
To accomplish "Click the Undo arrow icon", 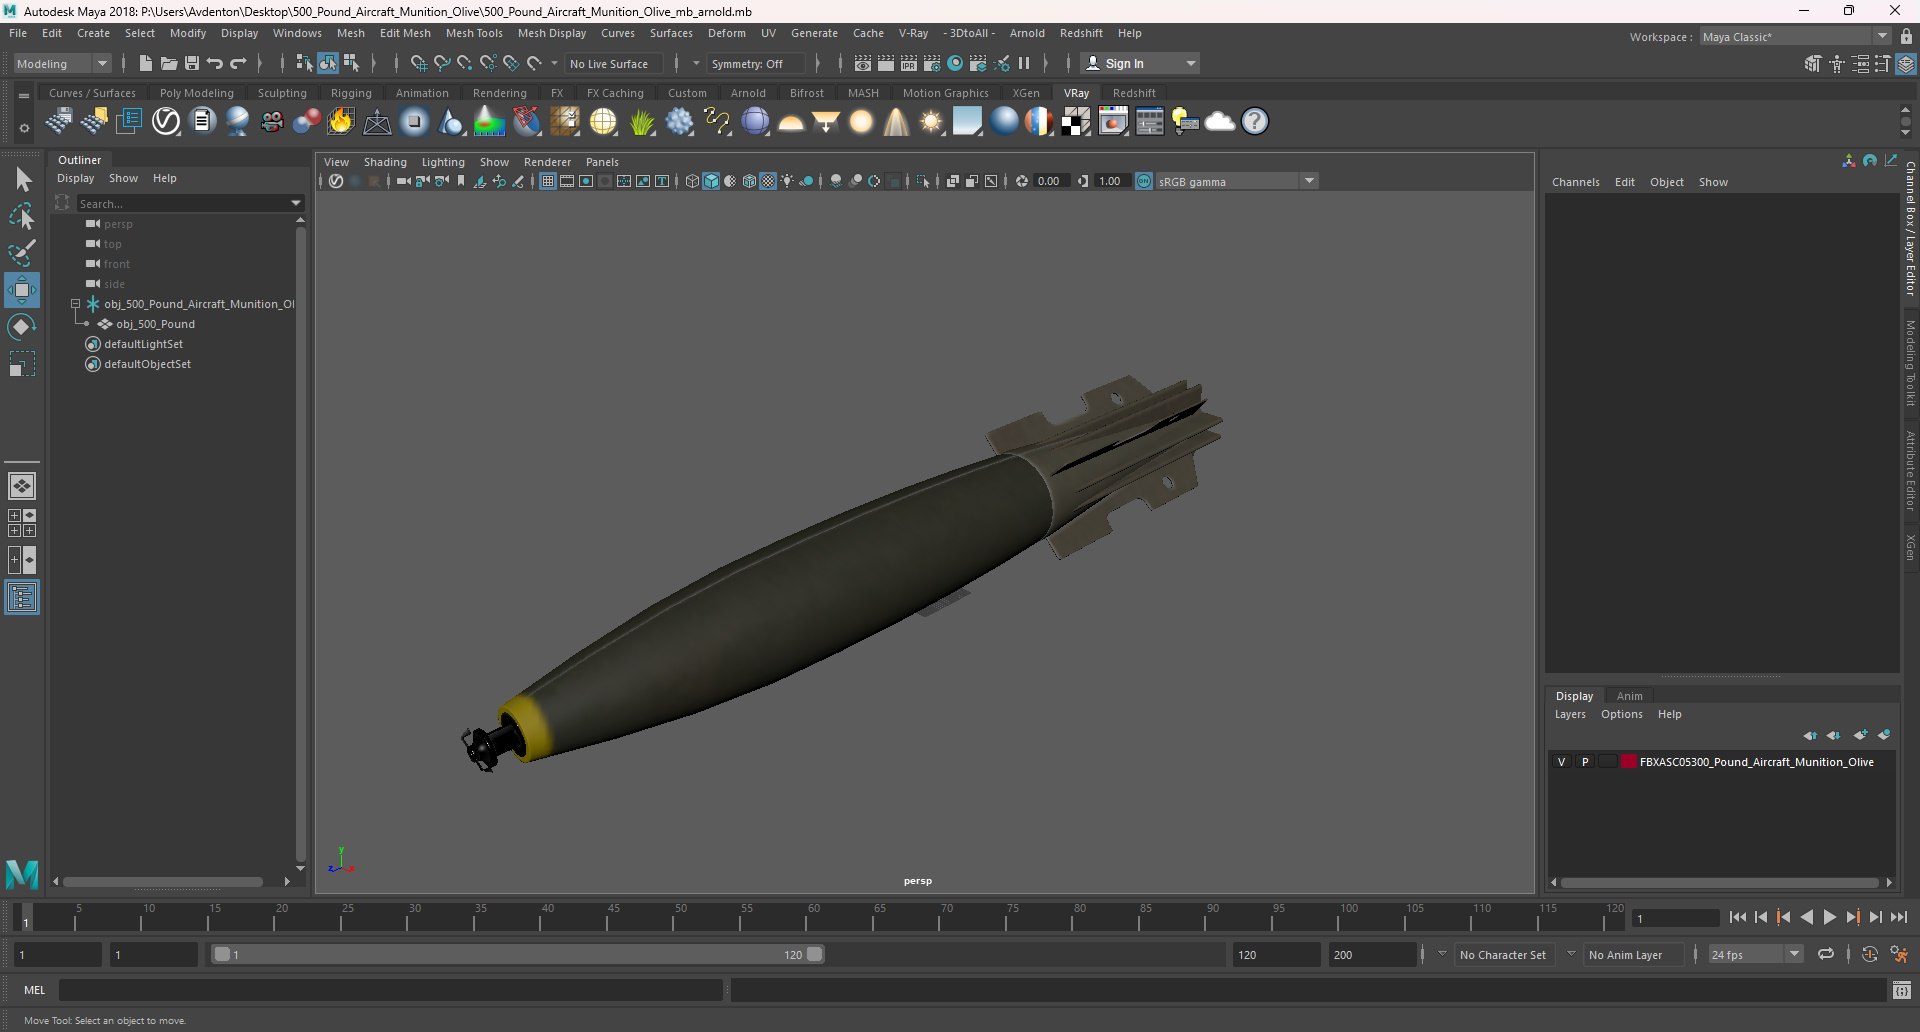I will pyautogui.click(x=215, y=63).
